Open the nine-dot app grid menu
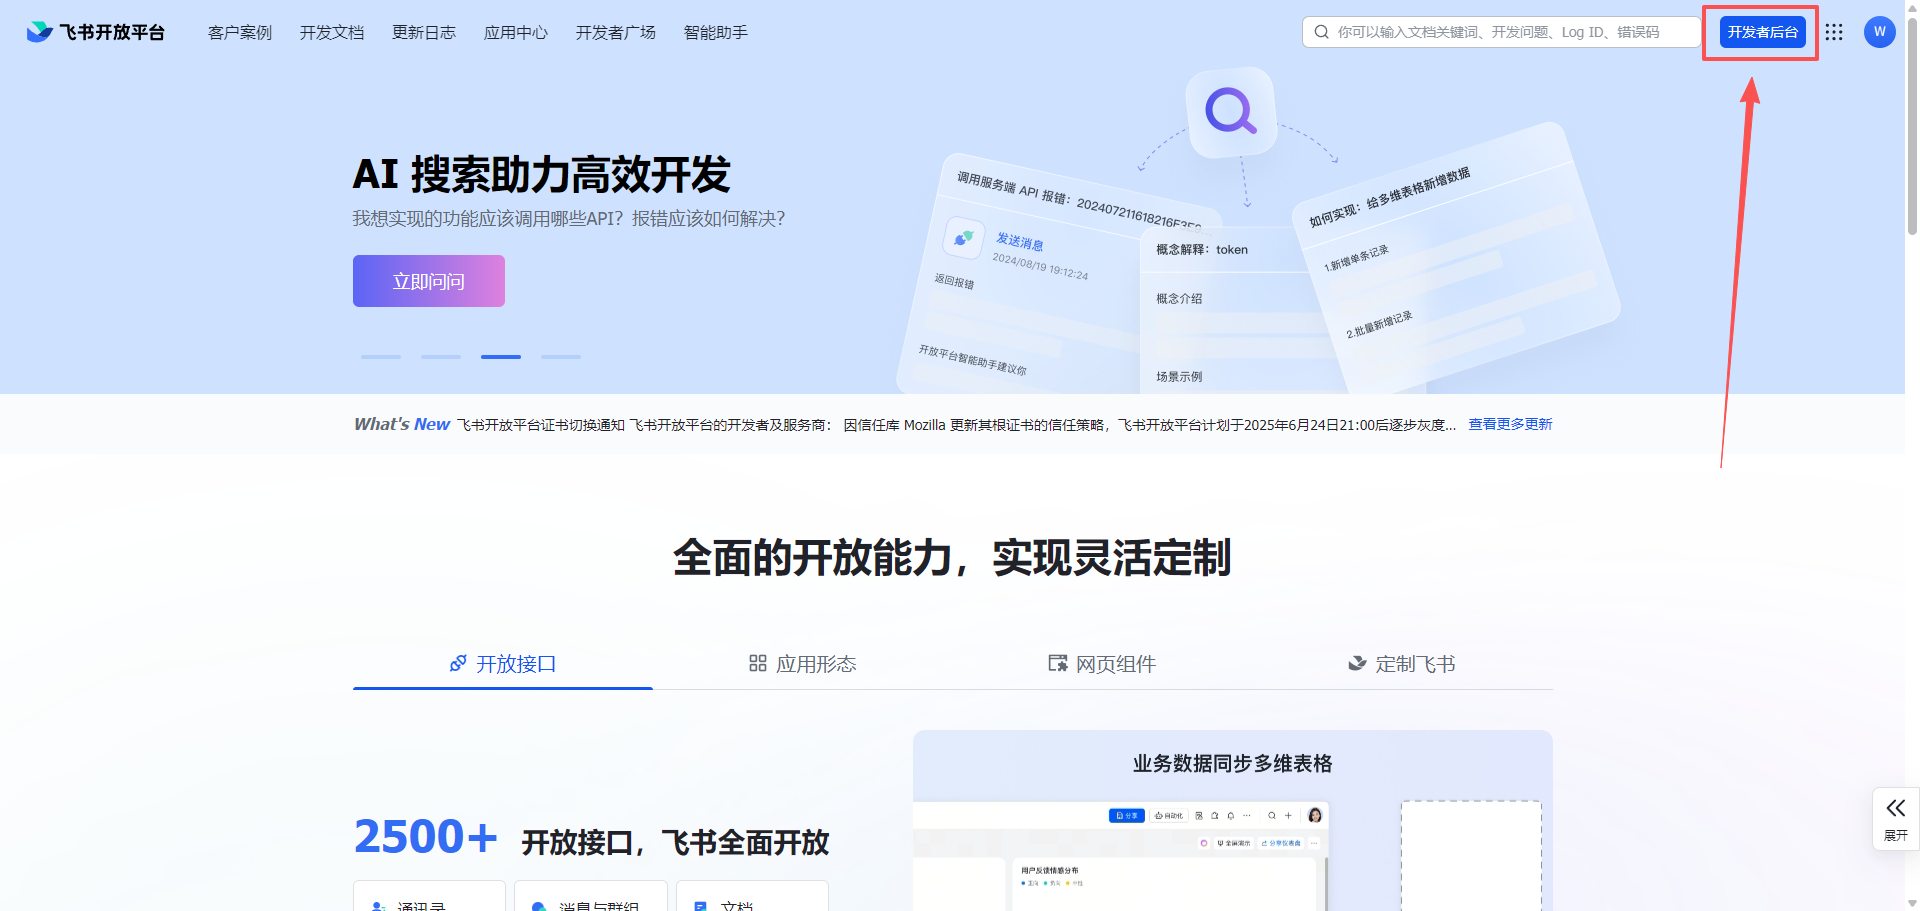Image resolution: width=1920 pixels, height=911 pixels. (1833, 32)
